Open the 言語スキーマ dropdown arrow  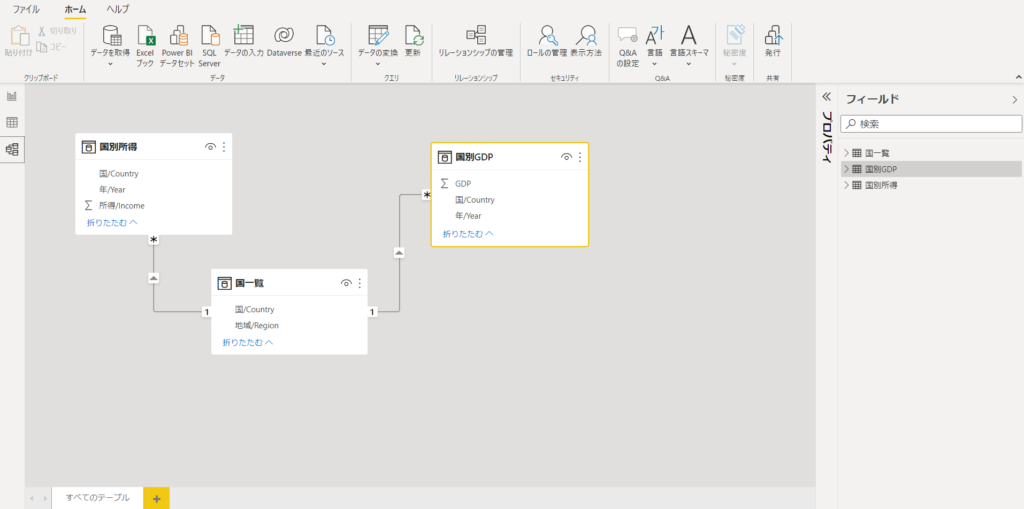pyautogui.click(x=689, y=64)
